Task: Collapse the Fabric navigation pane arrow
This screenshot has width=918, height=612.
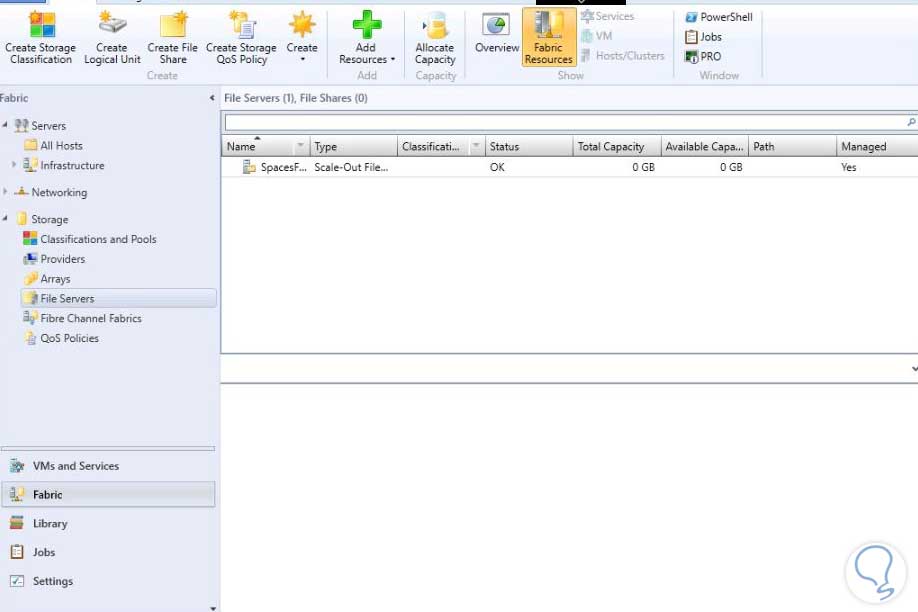Action: 212,98
